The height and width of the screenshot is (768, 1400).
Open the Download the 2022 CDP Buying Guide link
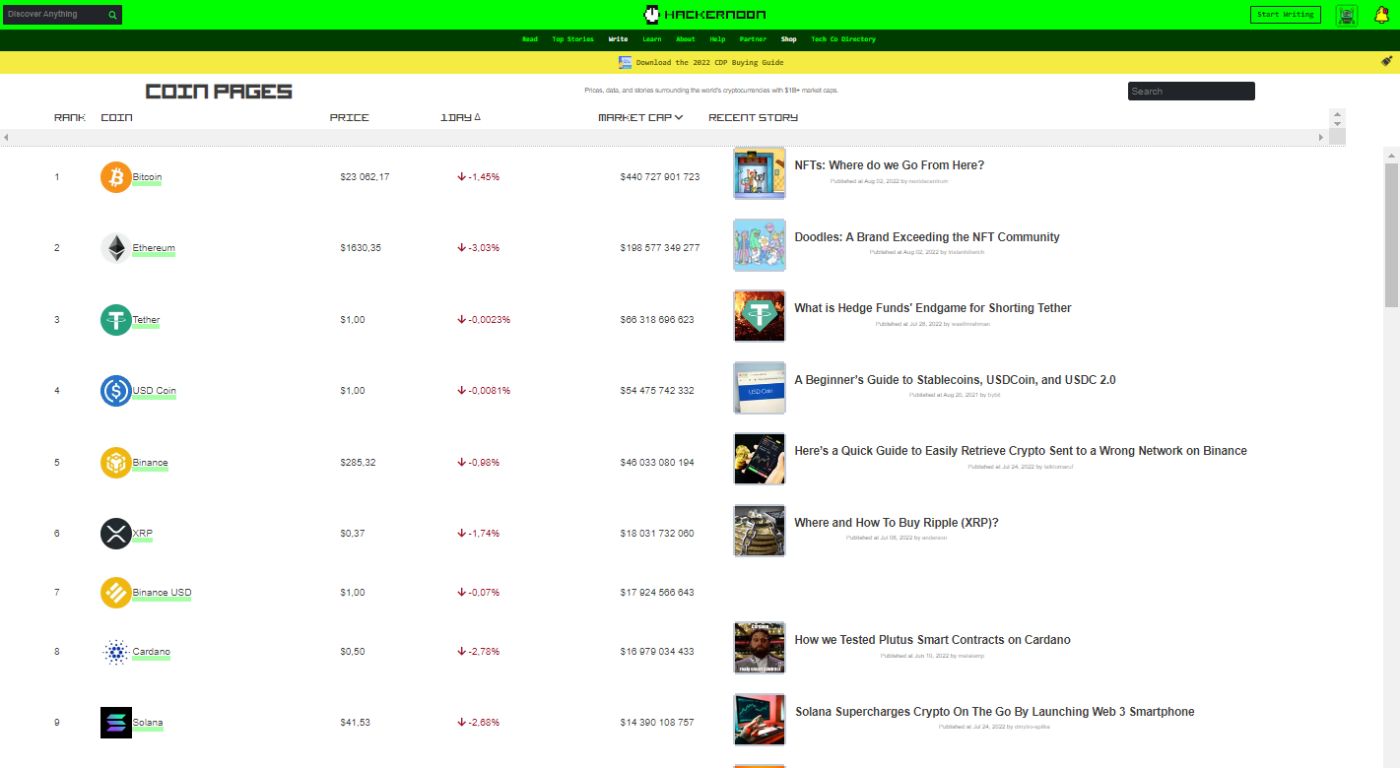pos(710,62)
